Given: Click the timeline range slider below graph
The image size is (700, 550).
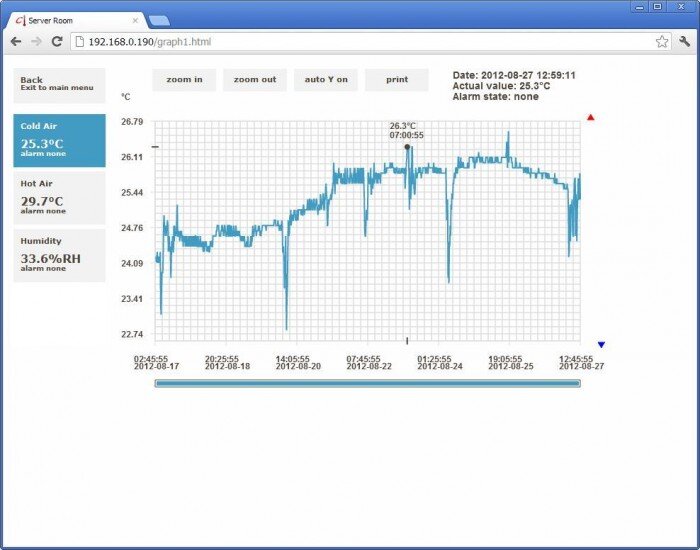Looking at the screenshot, I should click(x=367, y=383).
